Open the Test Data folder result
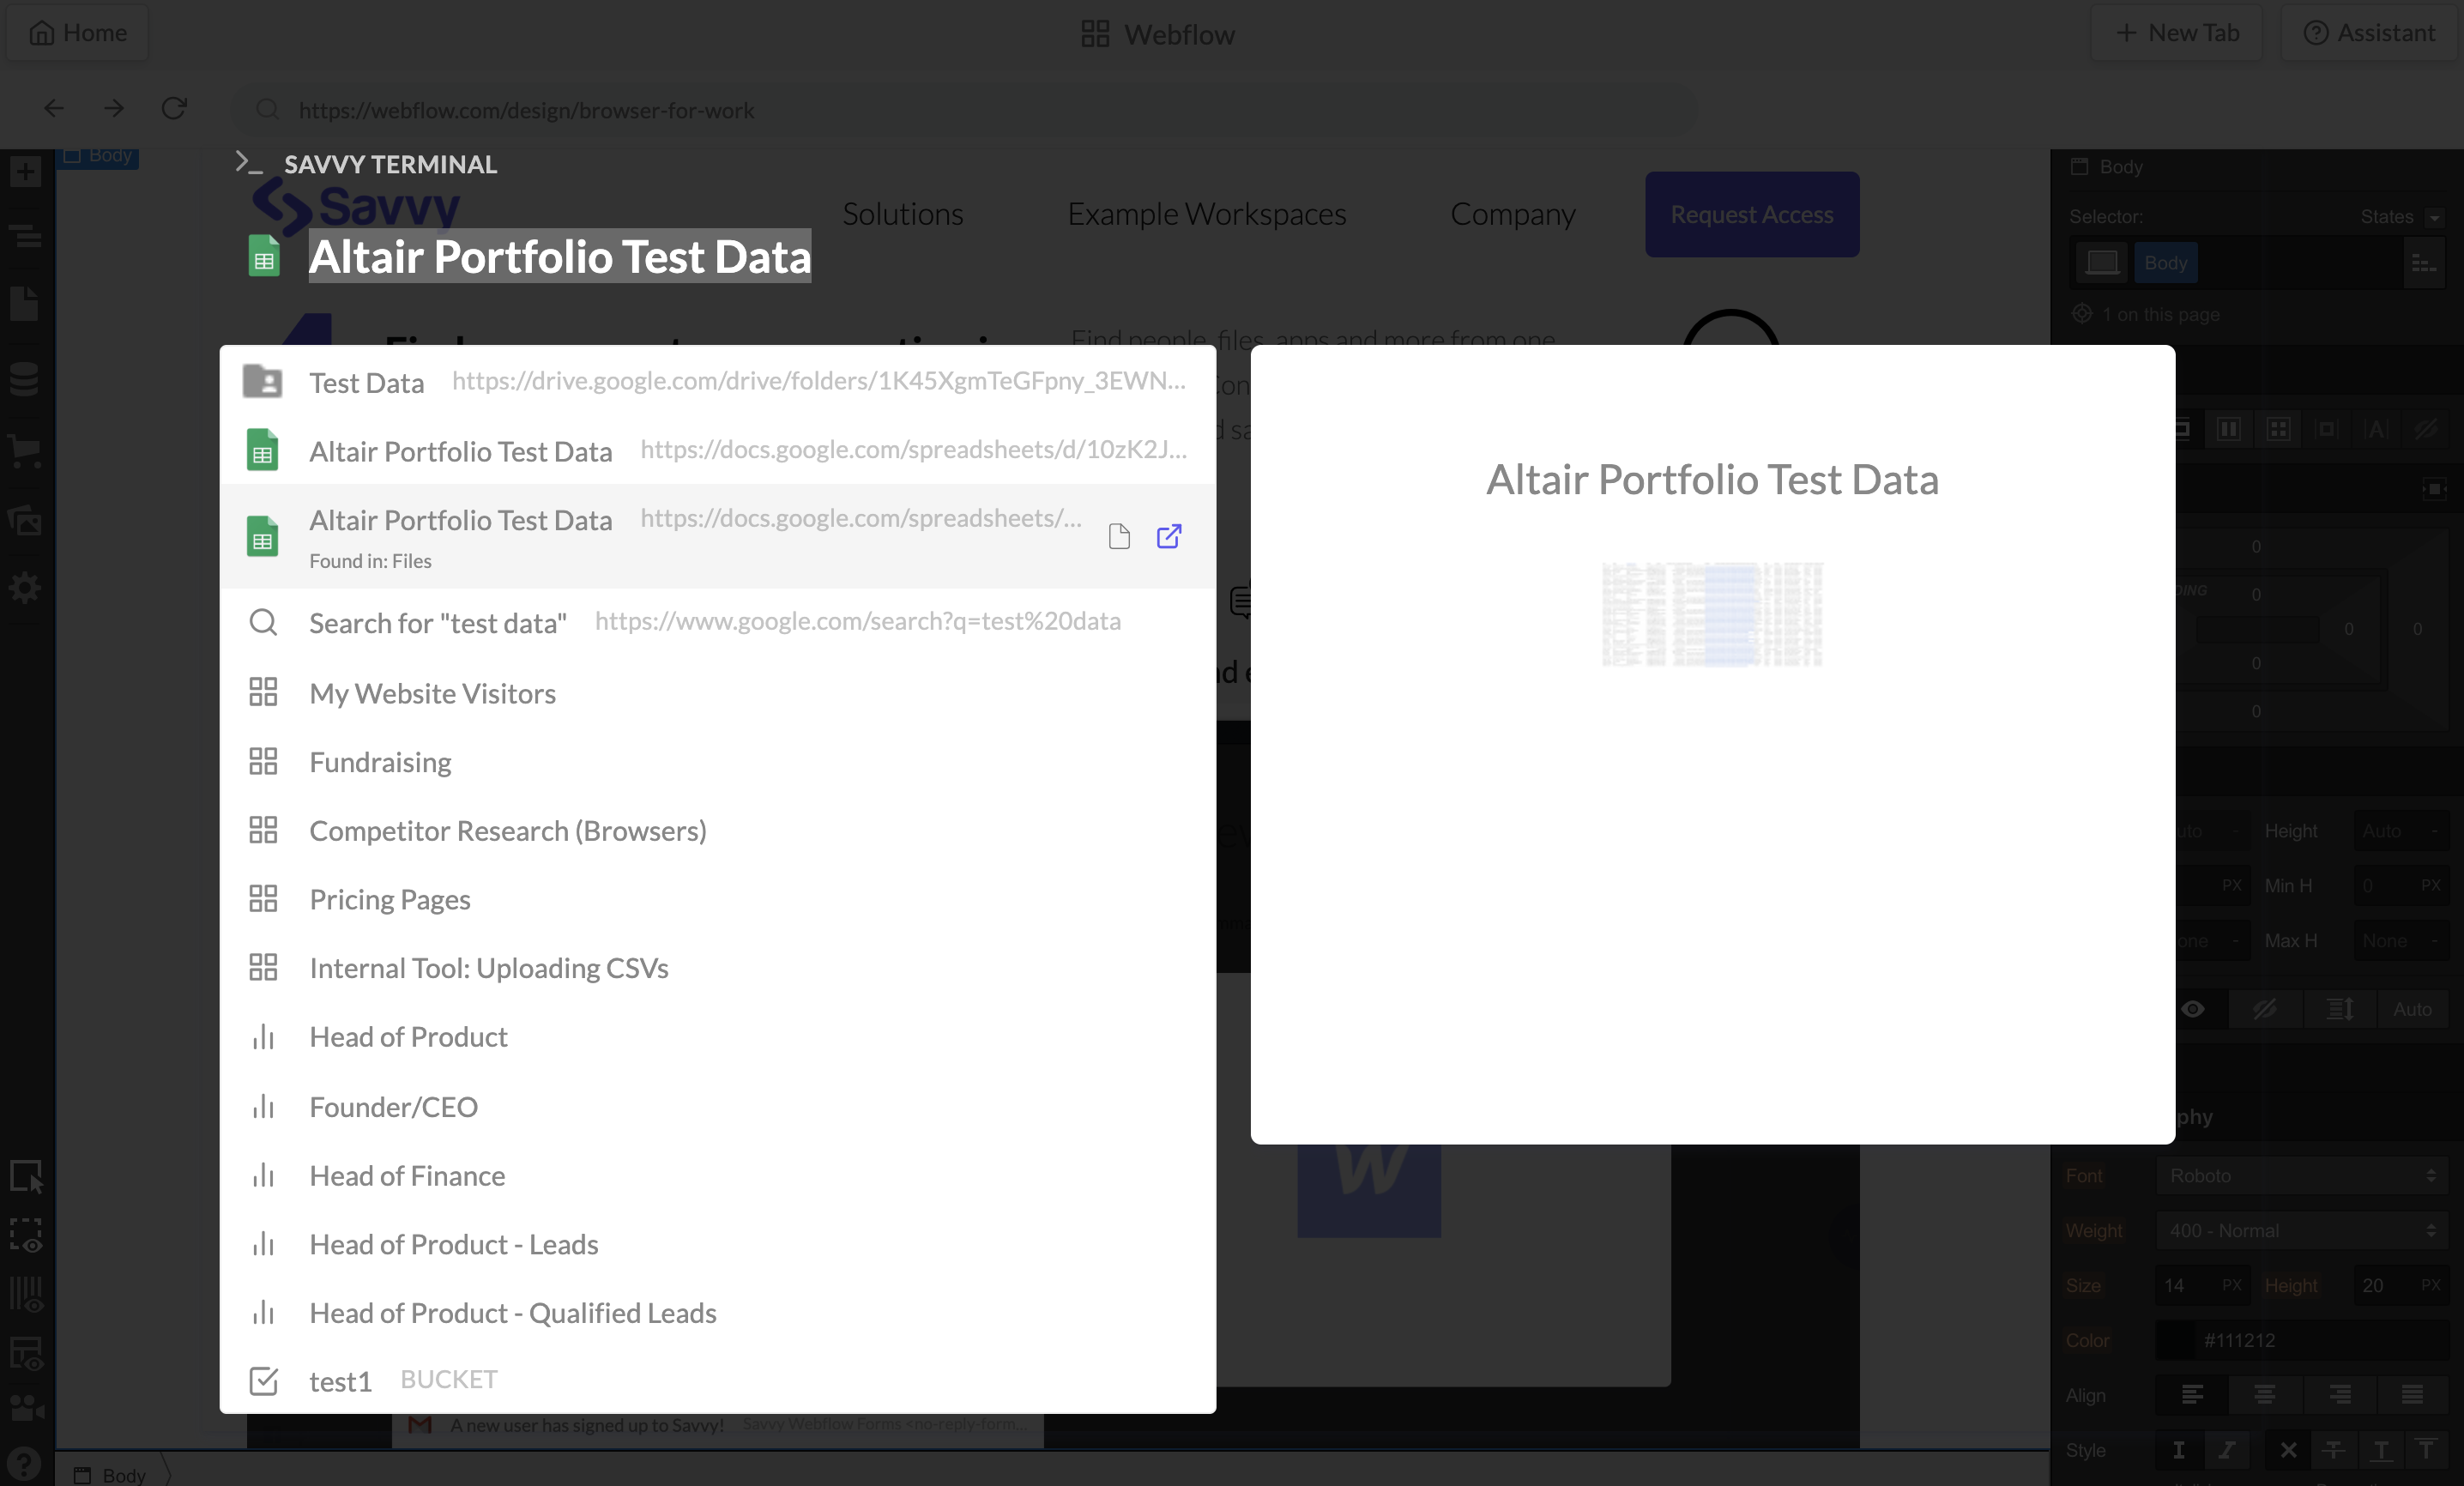 coord(718,382)
